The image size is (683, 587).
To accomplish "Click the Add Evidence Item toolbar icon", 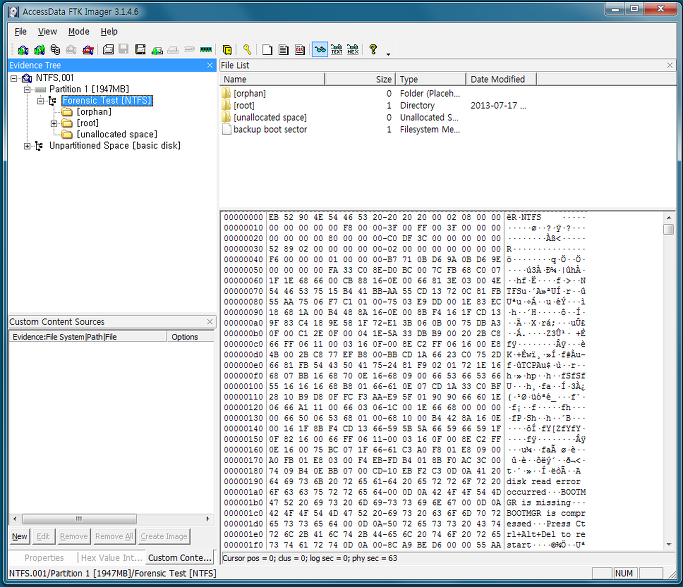I will tap(23, 50).
